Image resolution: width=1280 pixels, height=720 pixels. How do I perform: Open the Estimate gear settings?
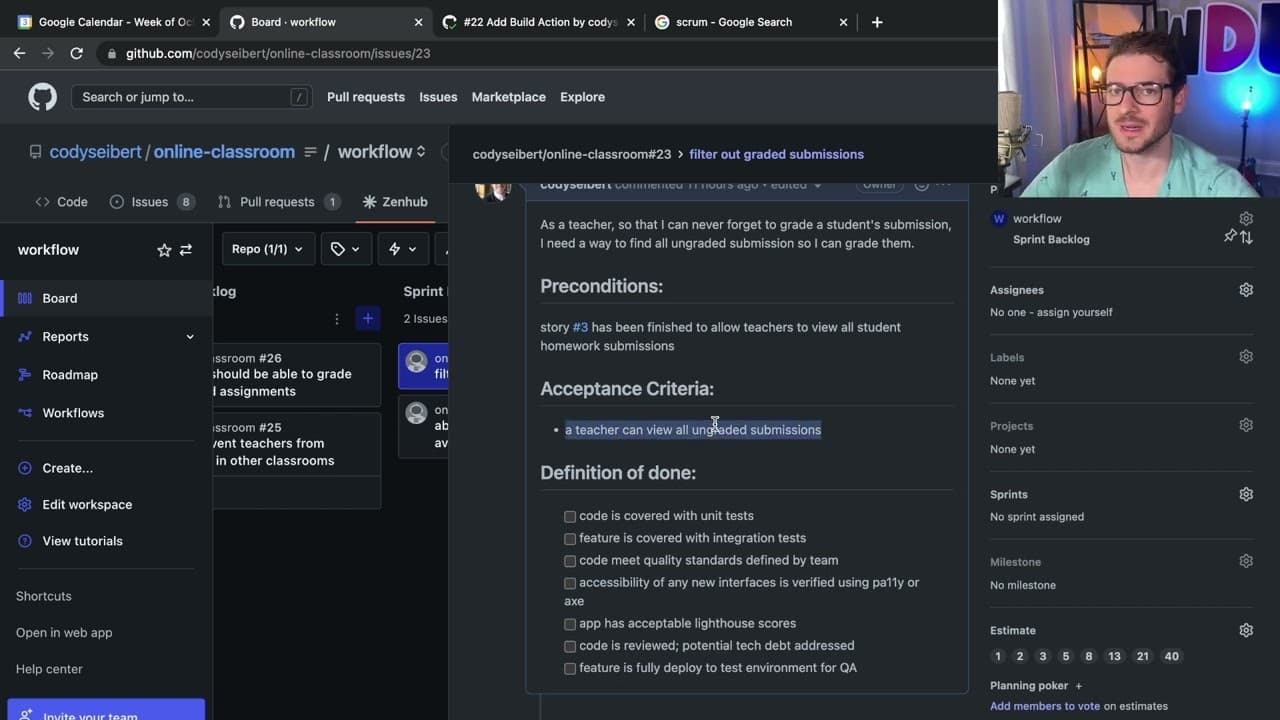(1246, 630)
